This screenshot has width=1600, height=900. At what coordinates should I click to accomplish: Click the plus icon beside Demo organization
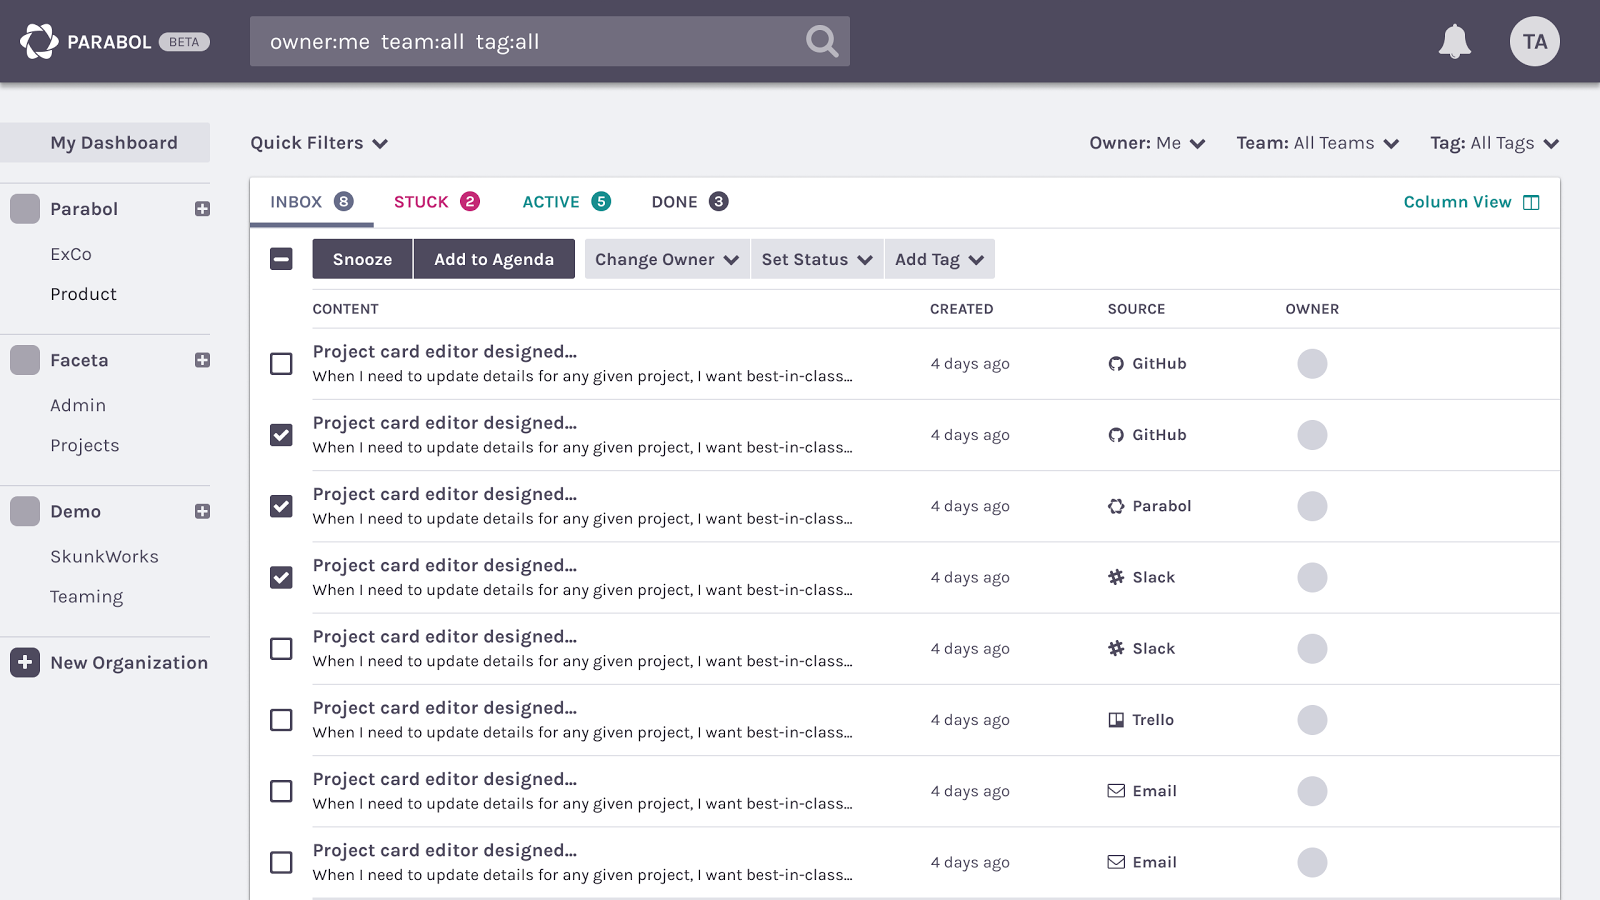202,511
